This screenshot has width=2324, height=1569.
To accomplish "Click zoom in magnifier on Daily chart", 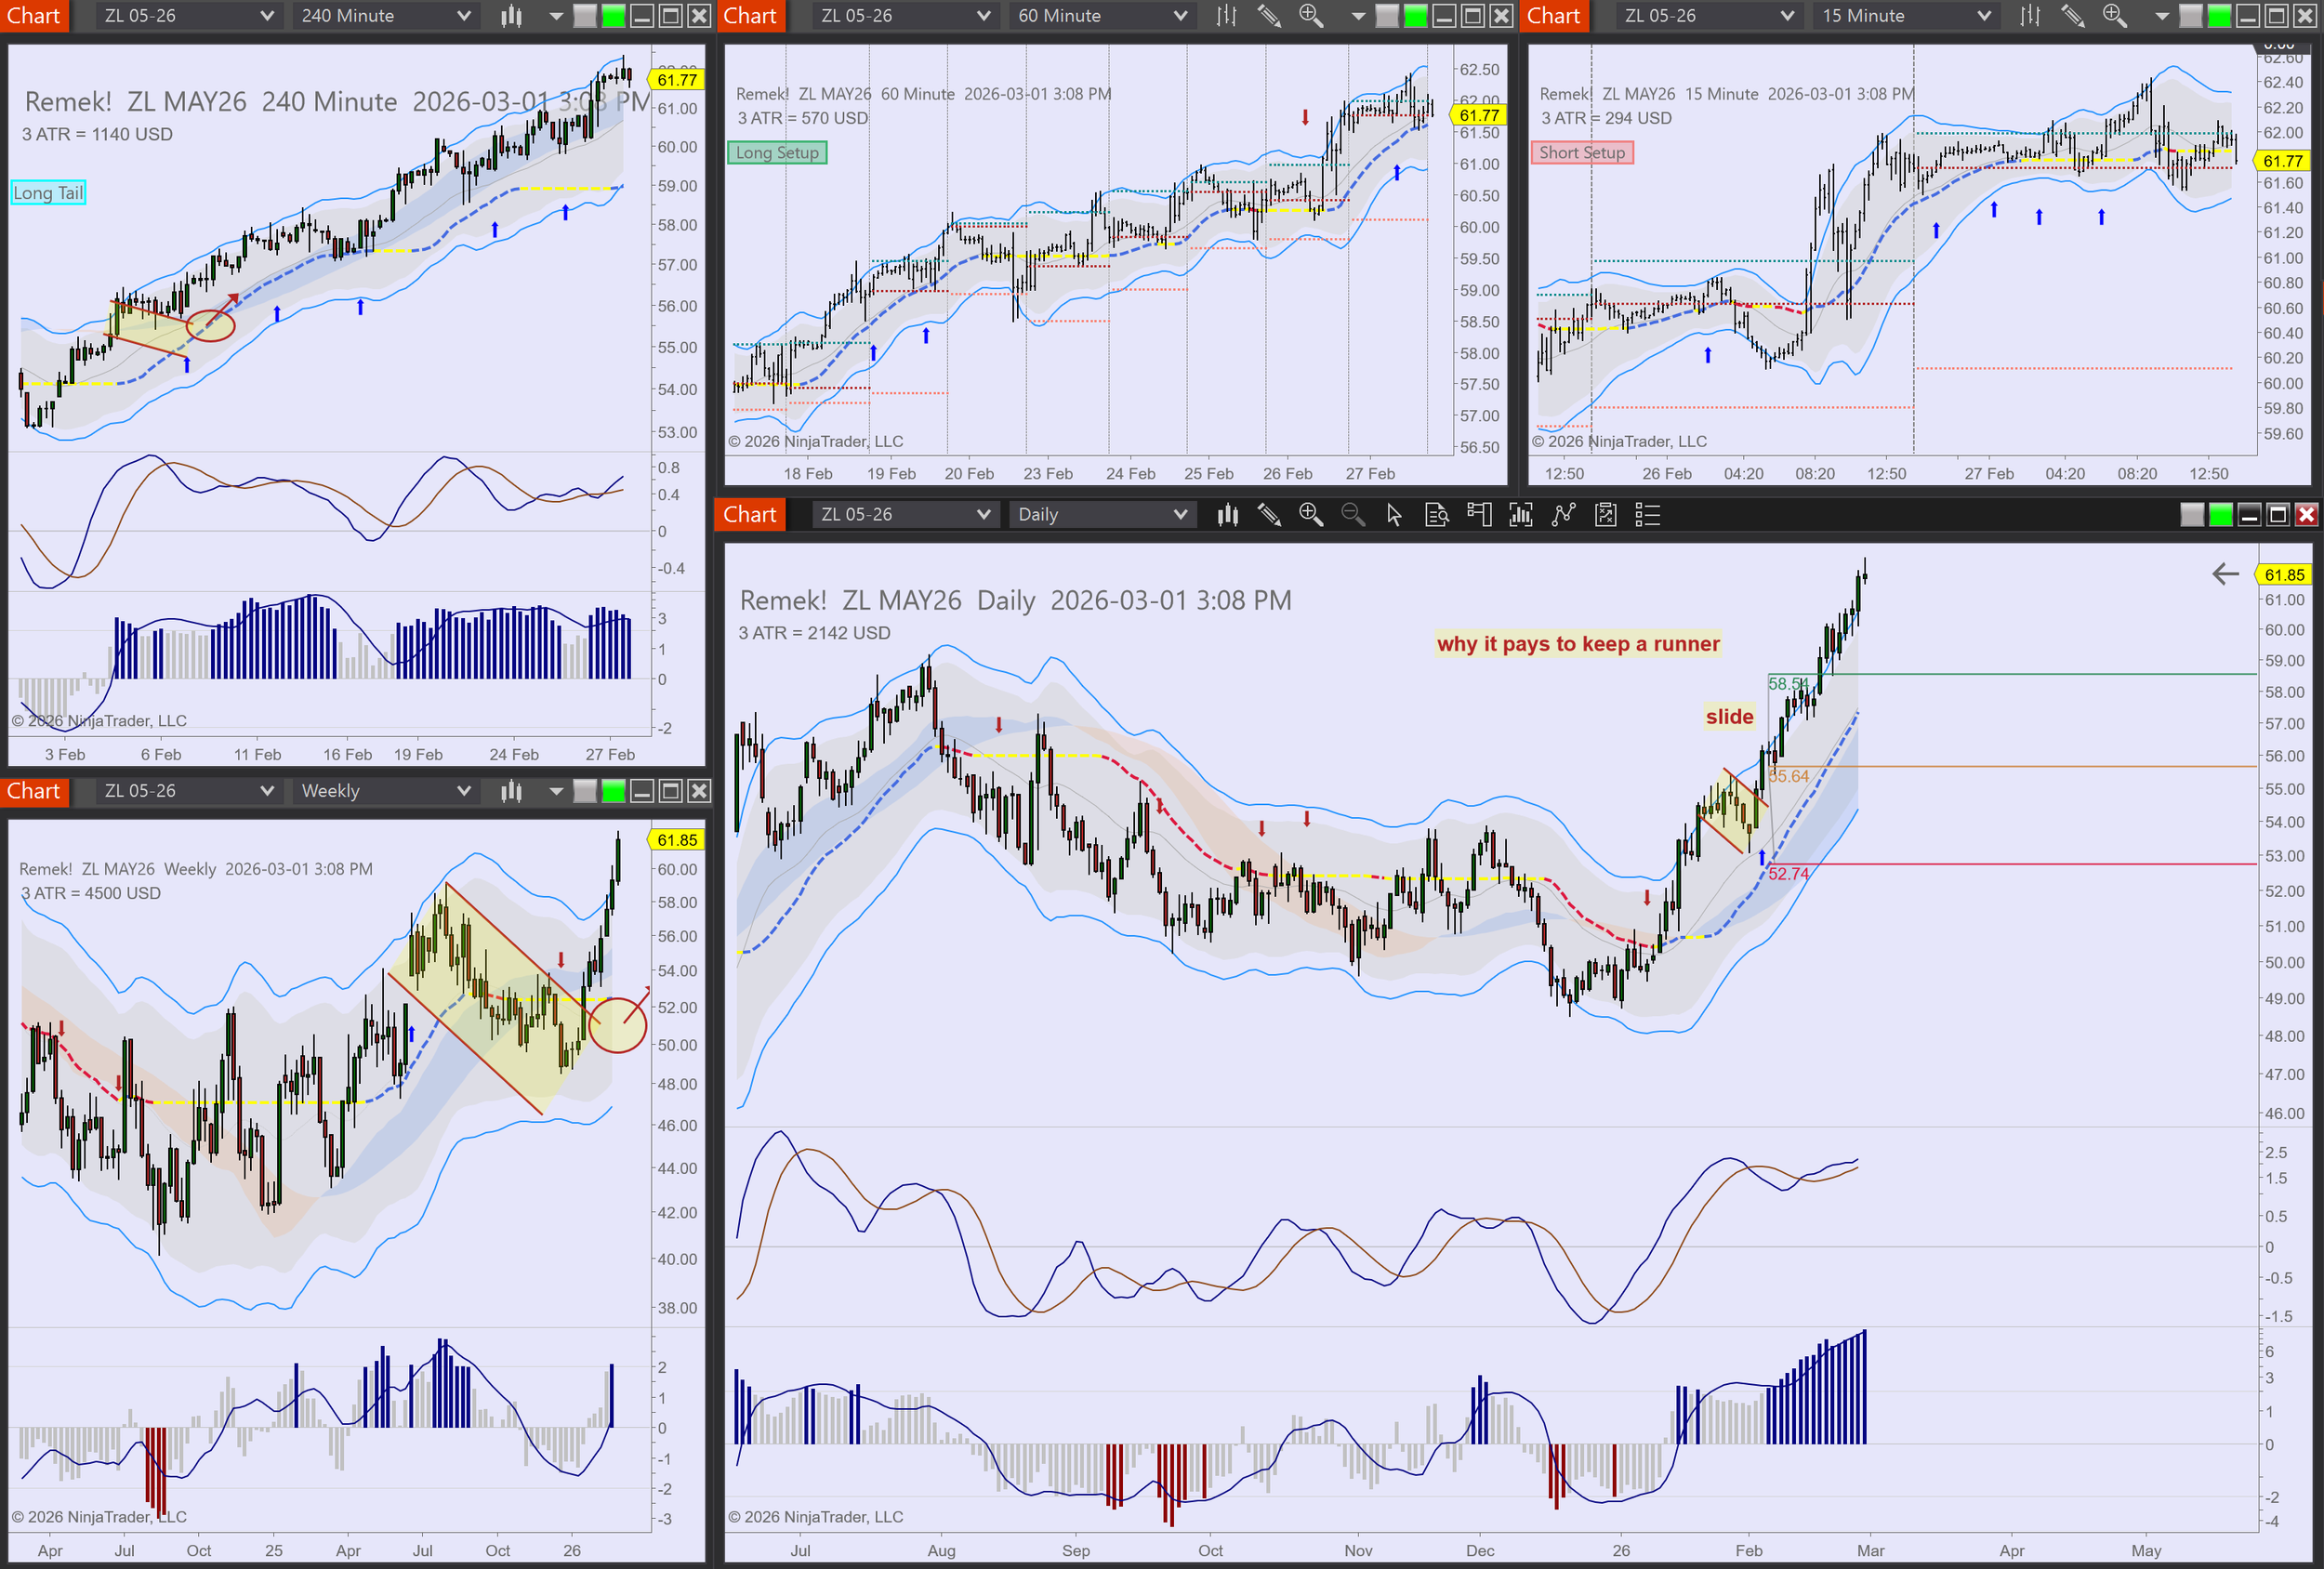I will 1310,515.
